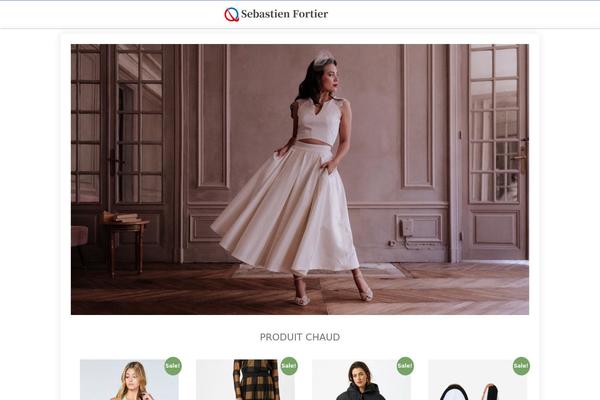Open the black handbag product thumbnail
Screen dimensions: 600x400
478,379
